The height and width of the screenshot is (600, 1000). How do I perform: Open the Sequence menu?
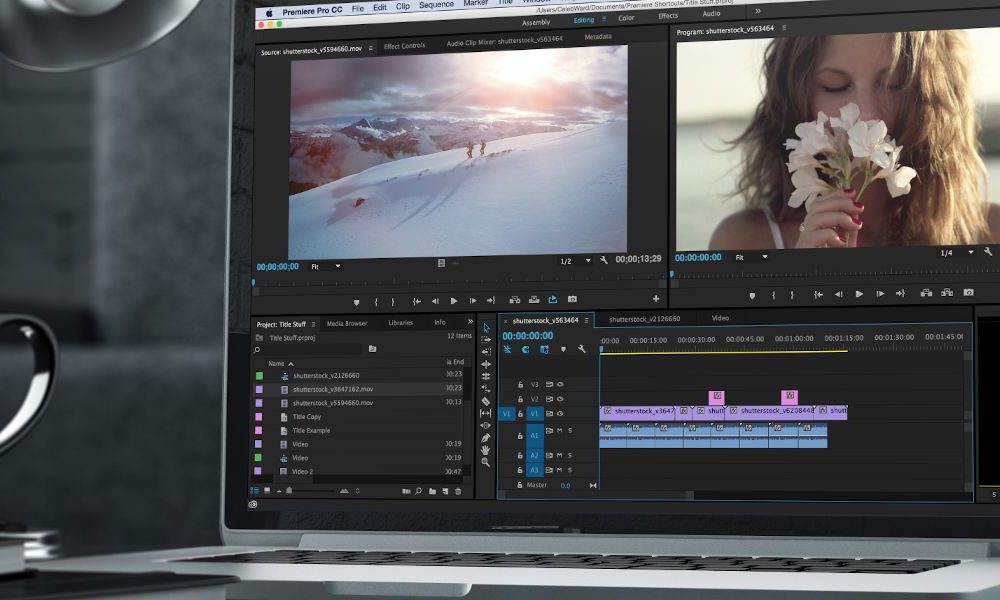click(436, 4)
